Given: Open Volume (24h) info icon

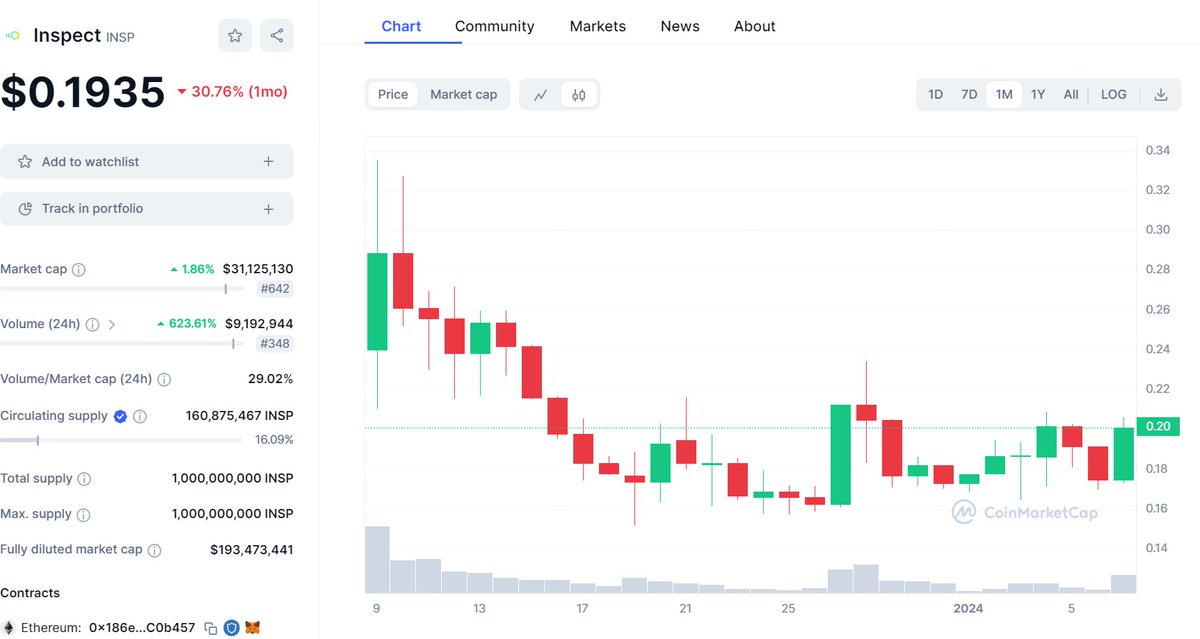Looking at the screenshot, I should (92, 325).
